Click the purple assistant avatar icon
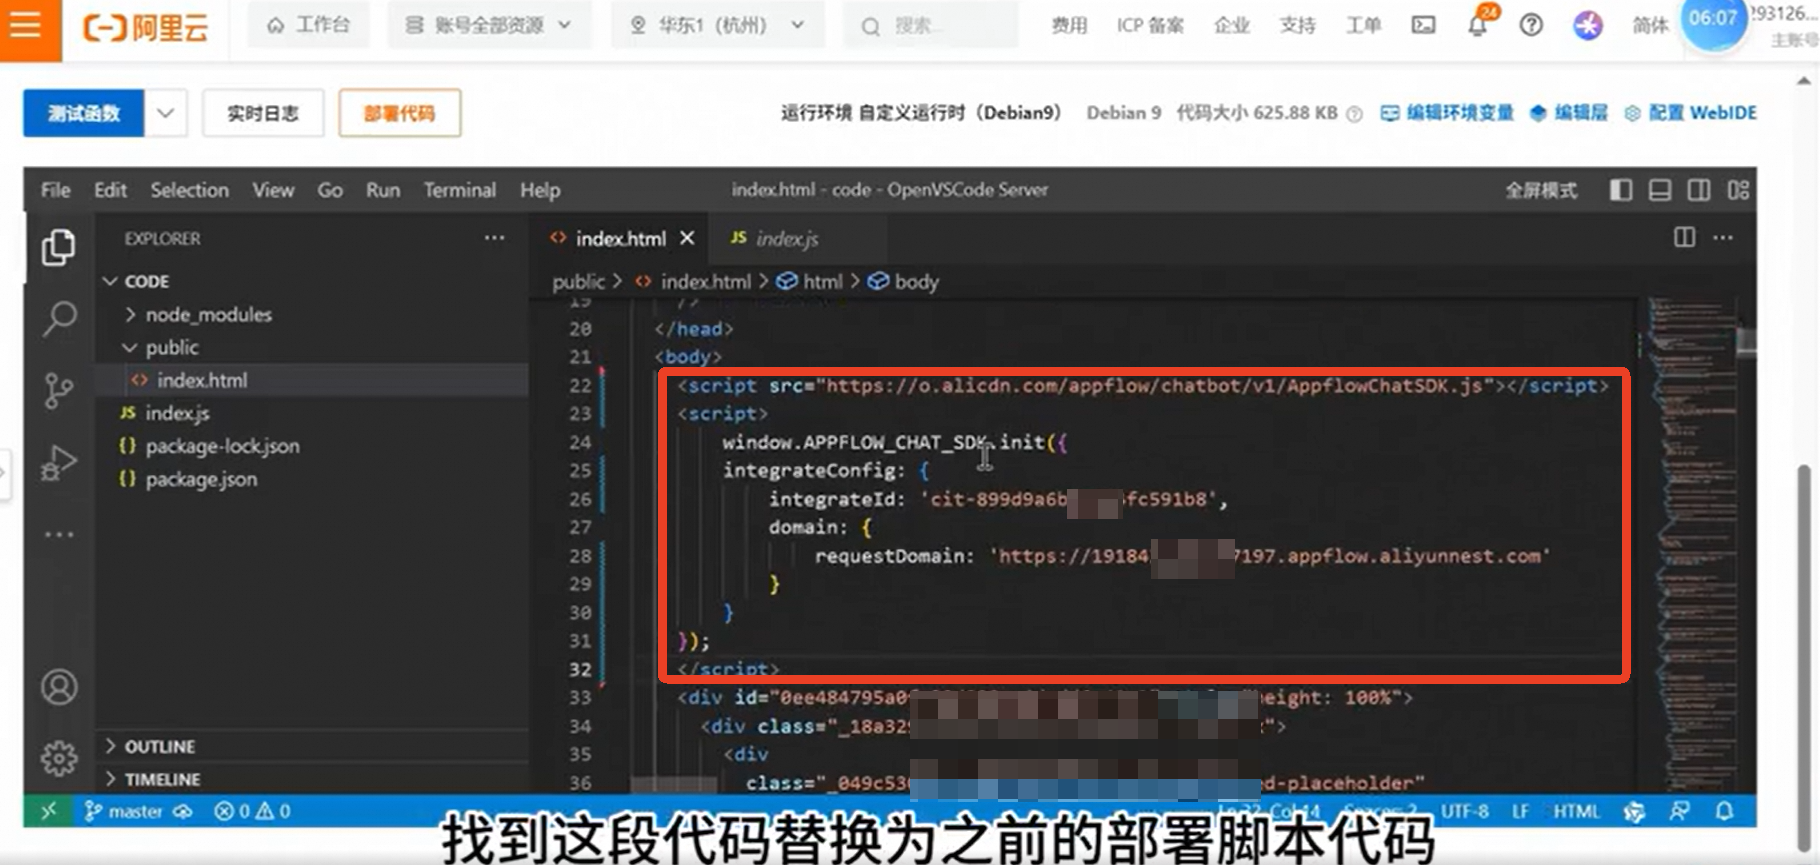The height and width of the screenshot is (865, 1820). 1588,25
